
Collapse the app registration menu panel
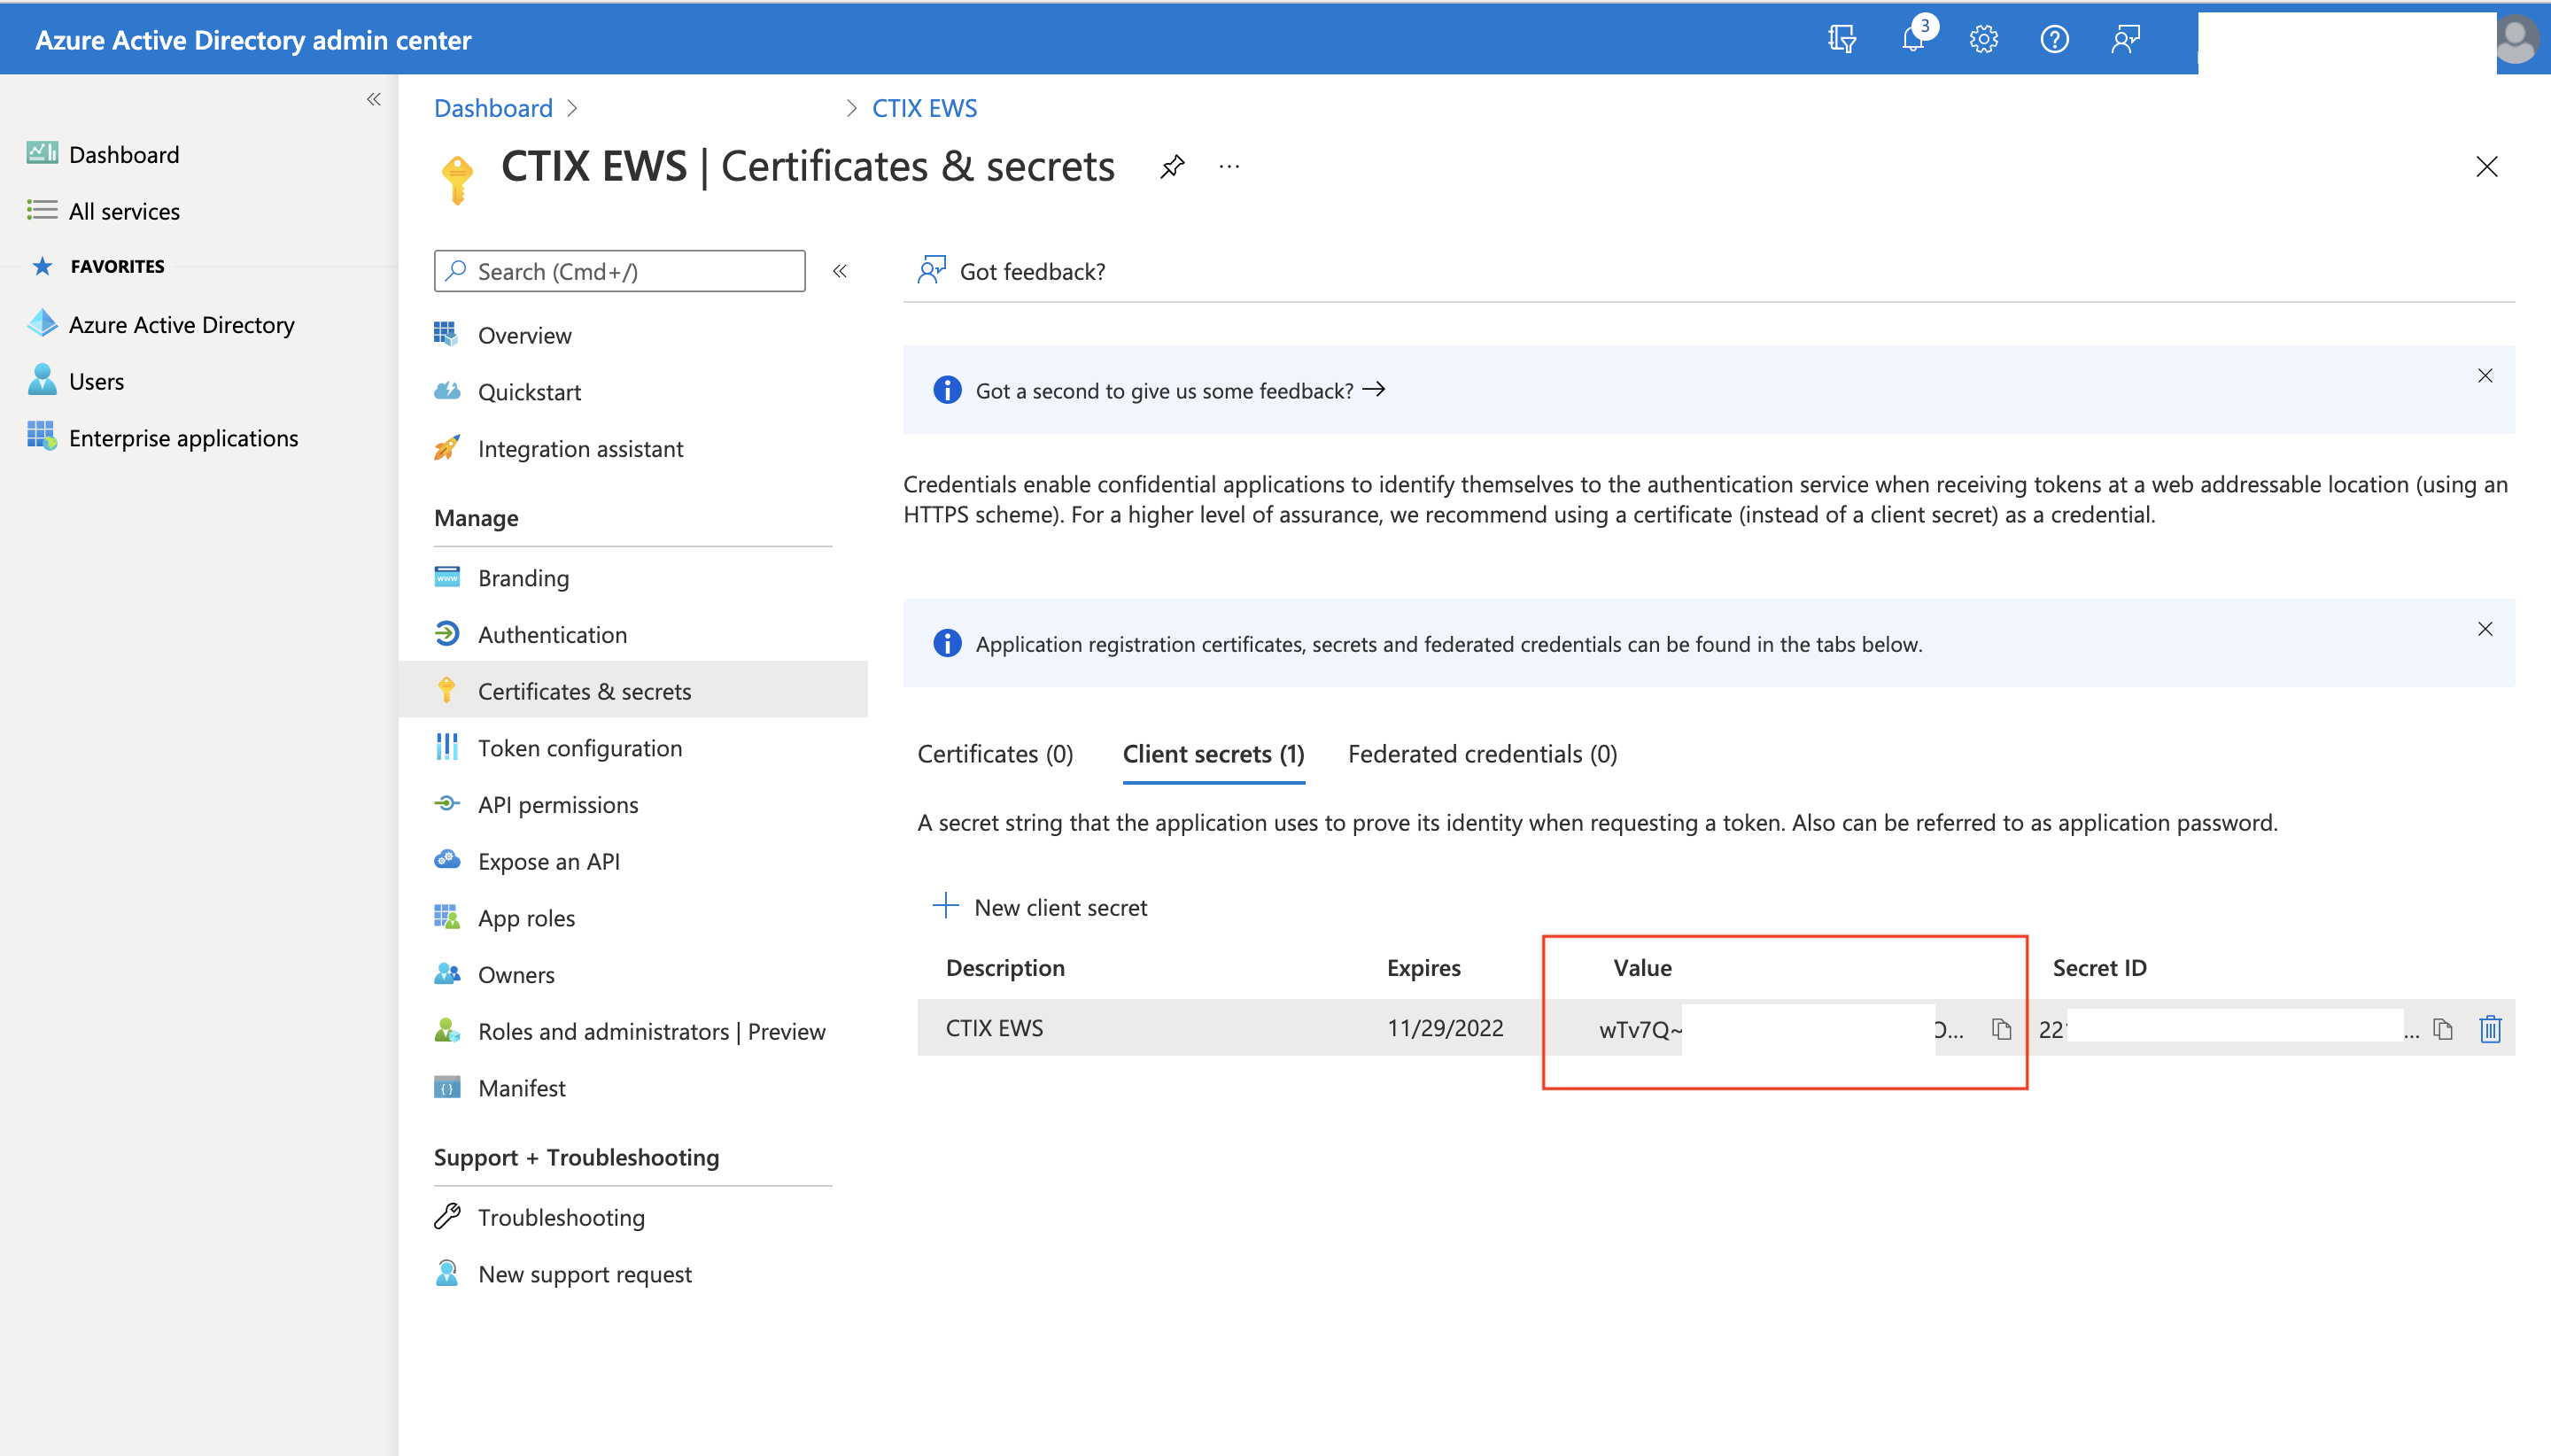[x=840, y=271]
